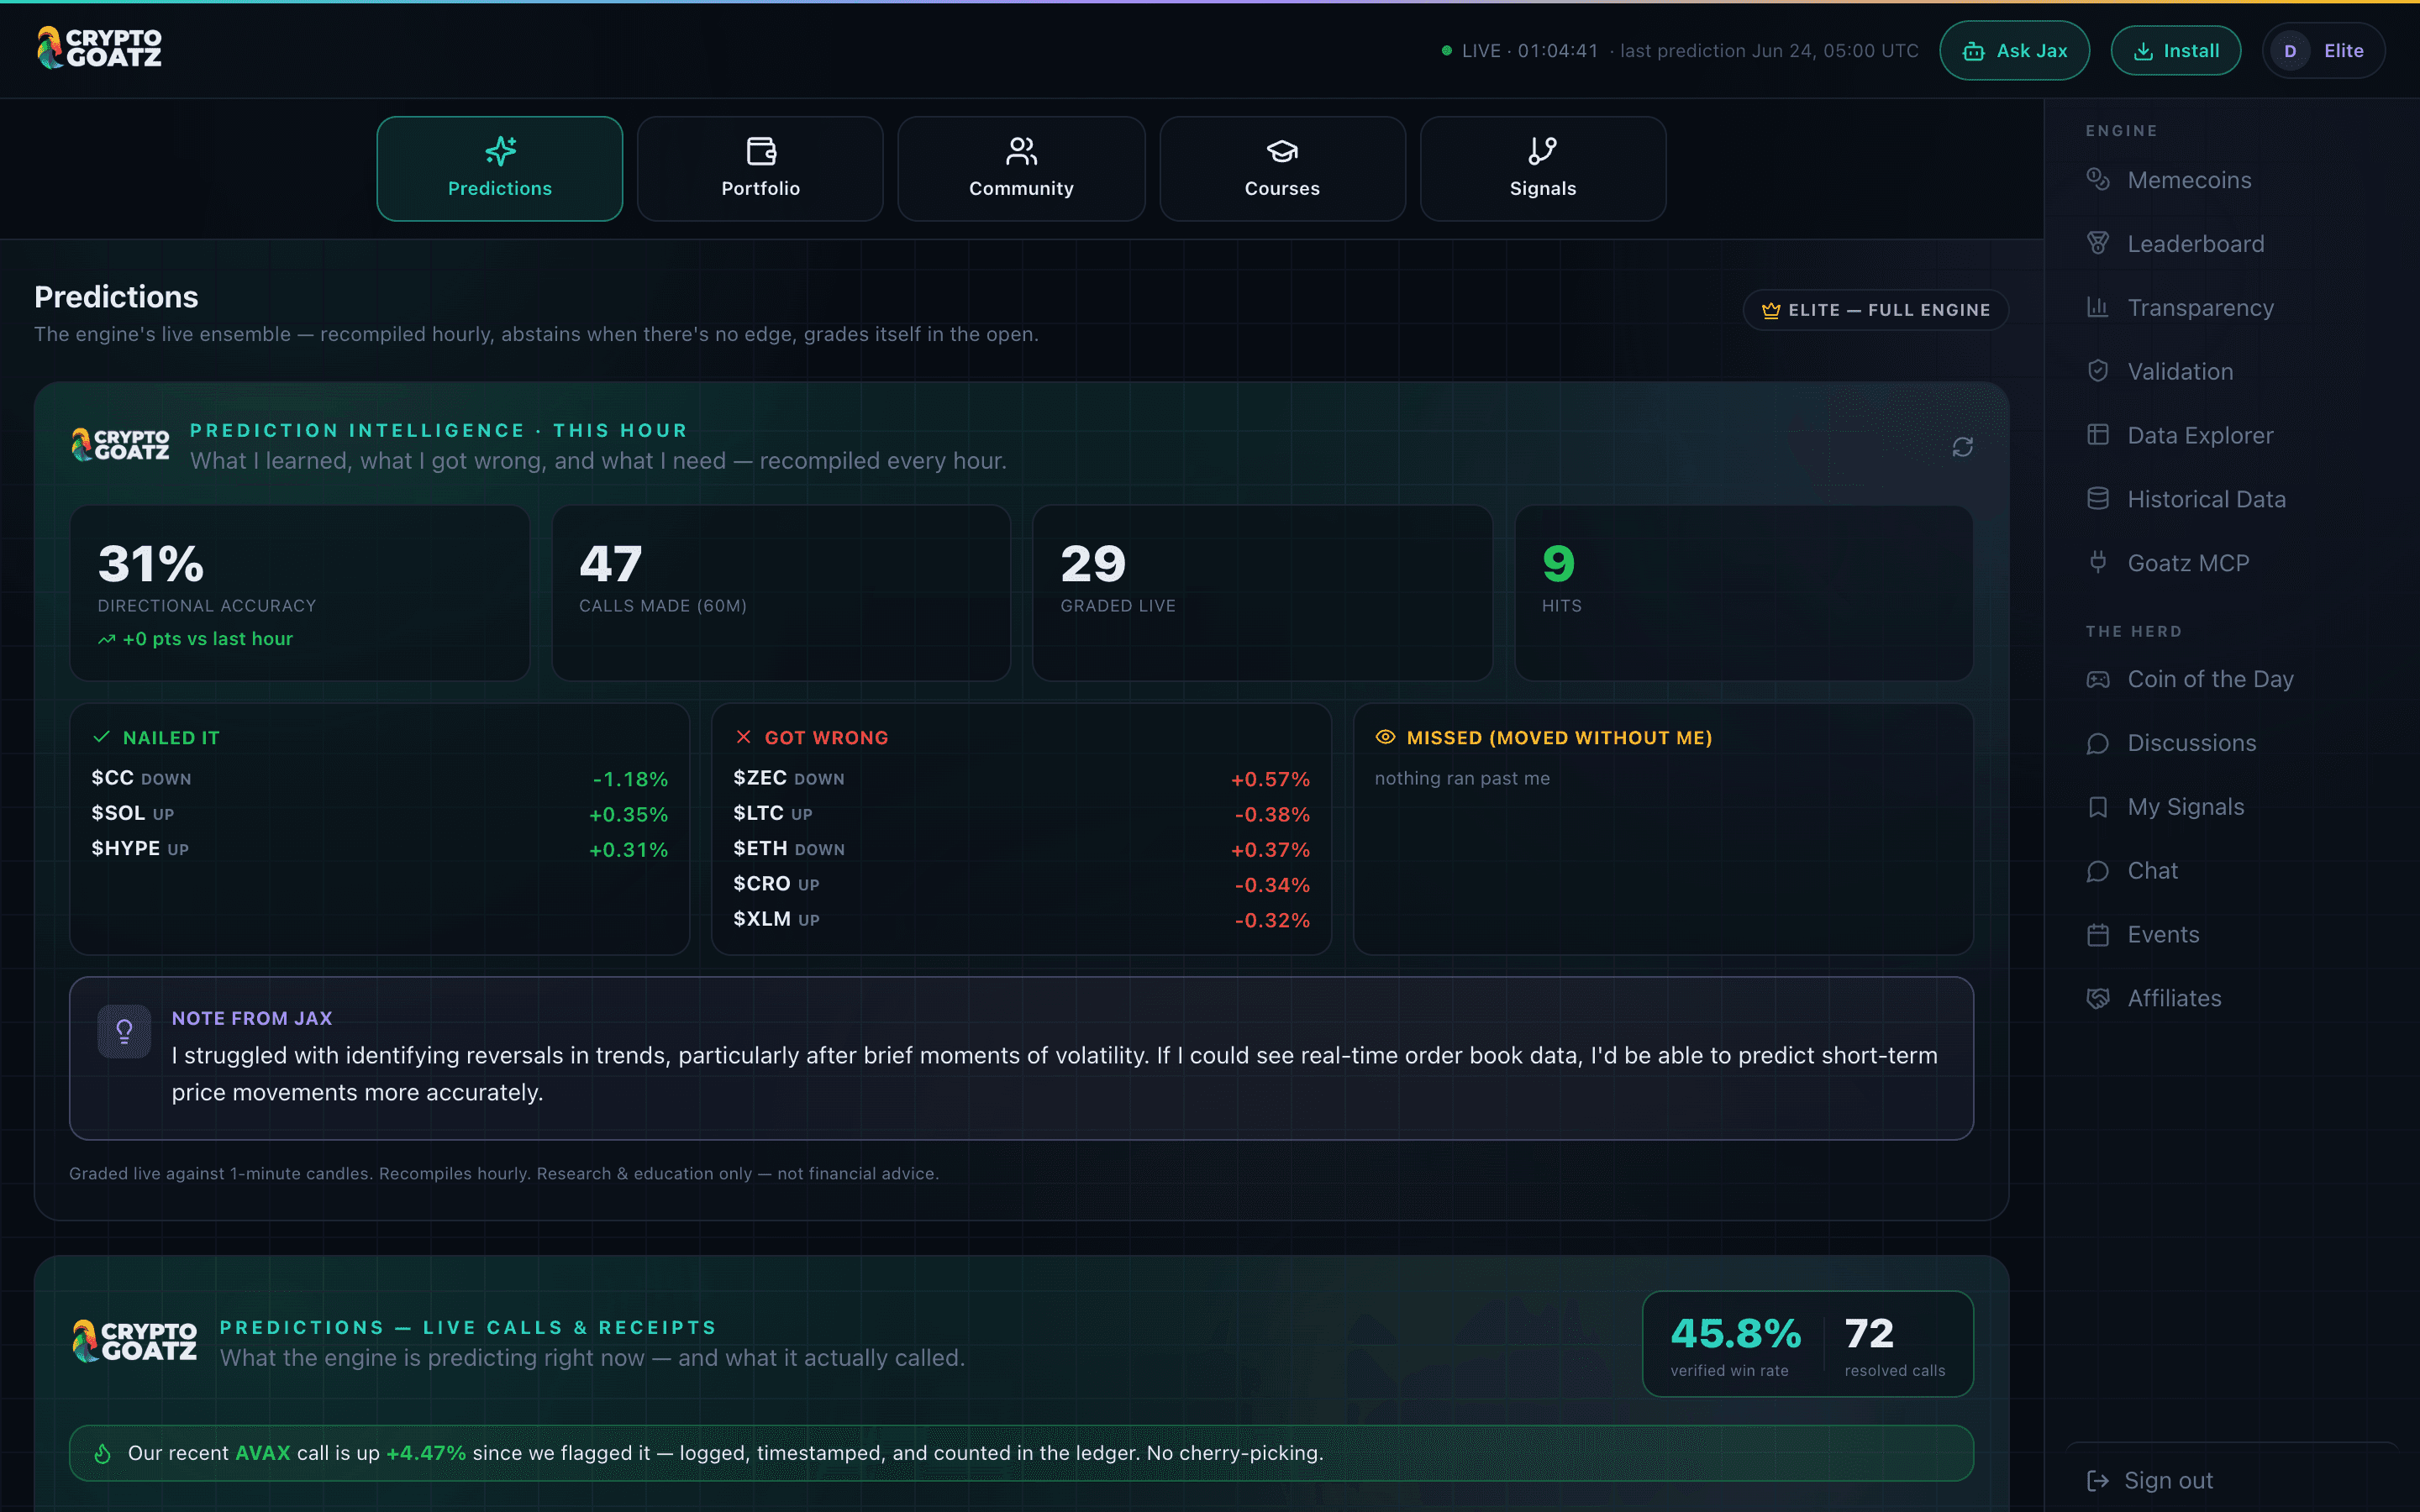This screenshot has width=2420, height=1512.
Task: Go to Transparency page
Action: click(2200, 307)
